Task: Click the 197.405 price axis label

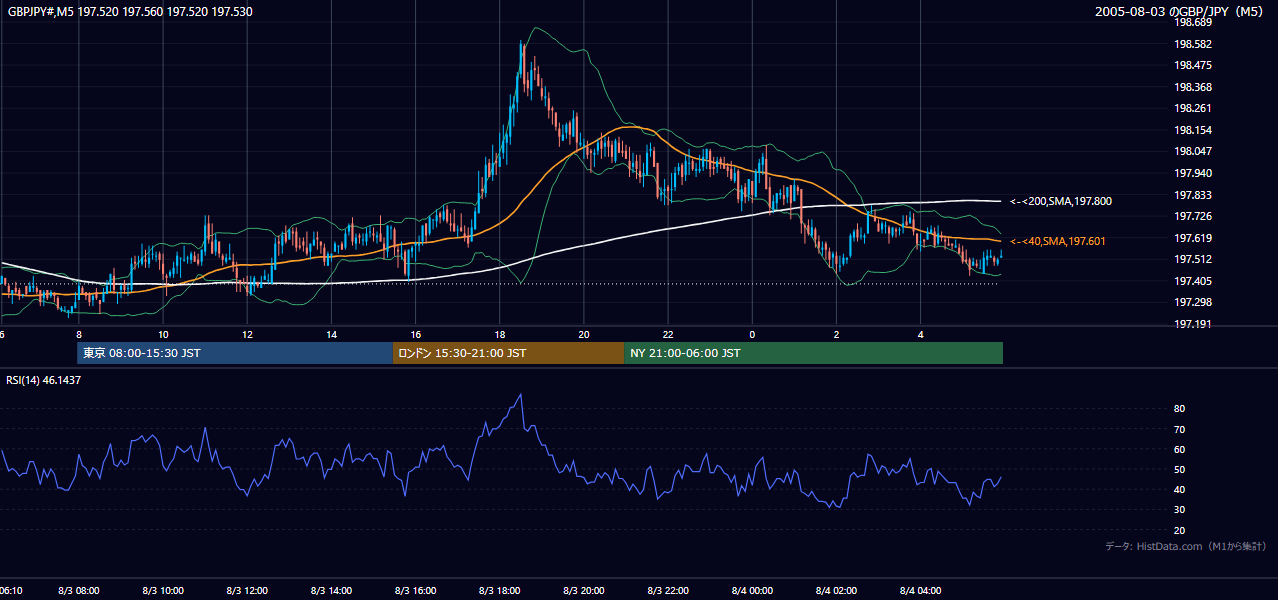Action: [1194, 281]
